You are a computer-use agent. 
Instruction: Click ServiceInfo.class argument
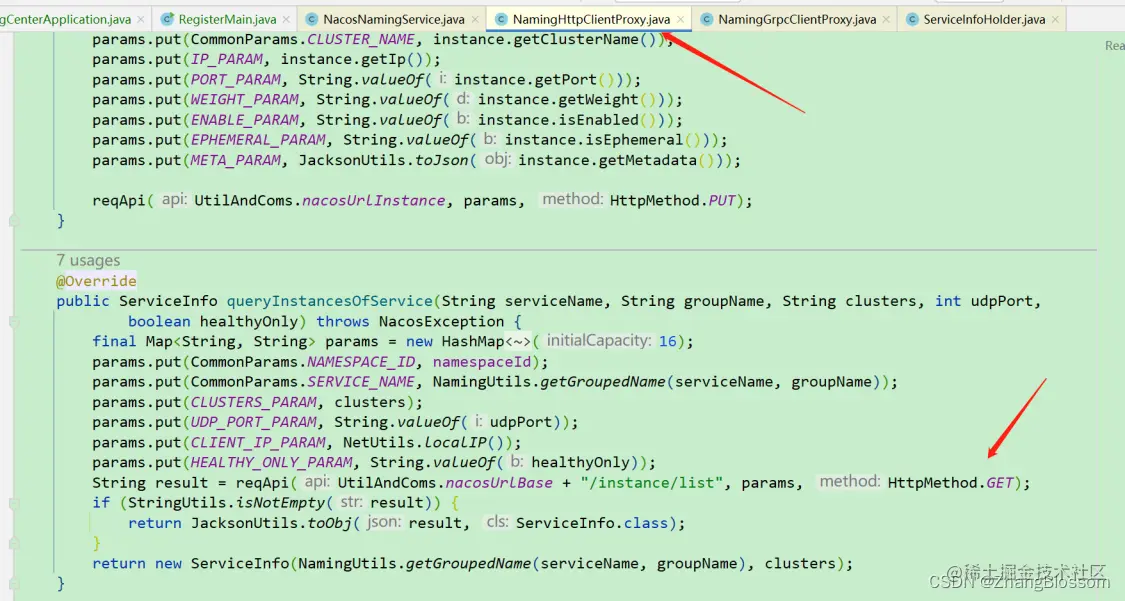pyautogui.click(x=592, y=523)
